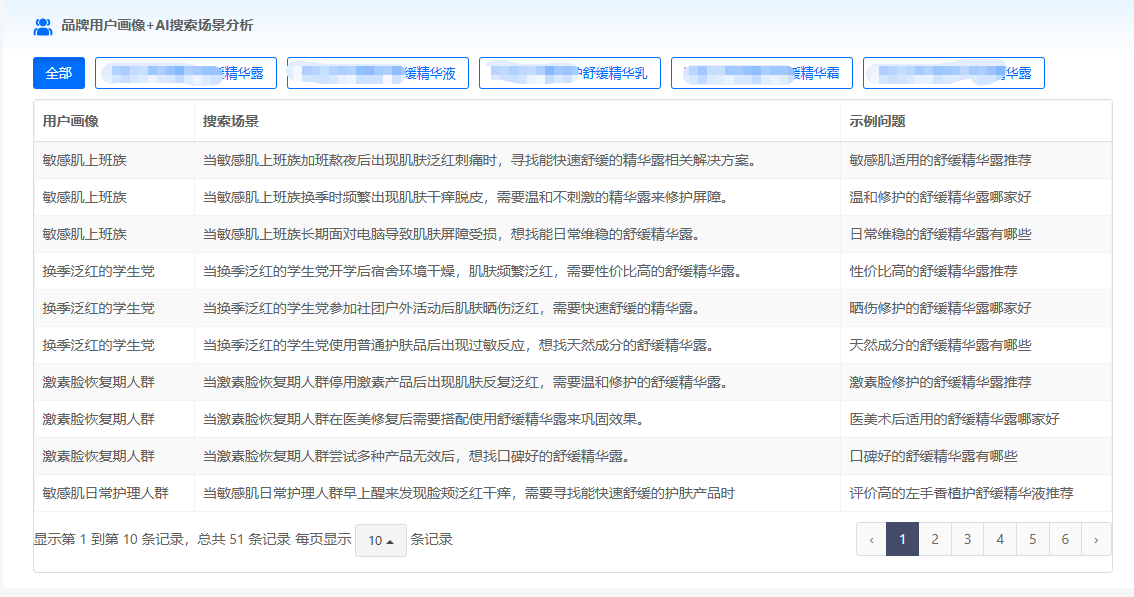This screenshot has height=597, width=1134.
Task: Click the example question 口碑好的舒缓精华露有哪些
Action: tap(934, 457)
